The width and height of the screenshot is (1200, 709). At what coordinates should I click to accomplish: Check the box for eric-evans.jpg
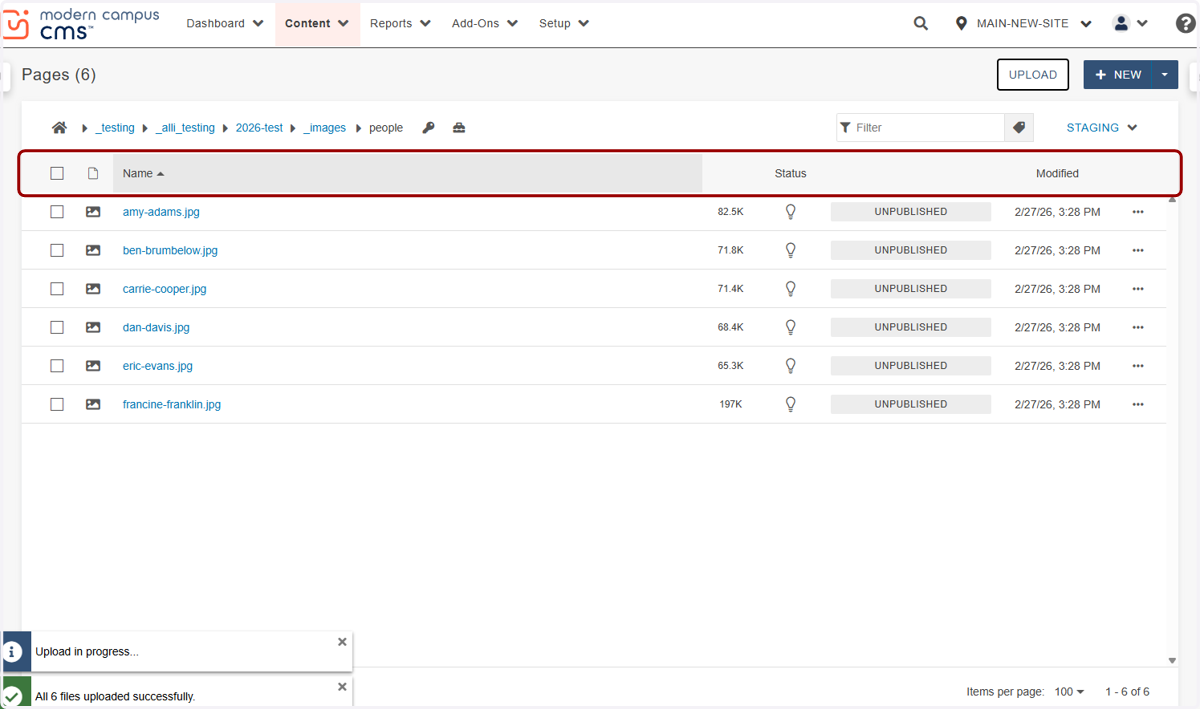click(57, 366)
